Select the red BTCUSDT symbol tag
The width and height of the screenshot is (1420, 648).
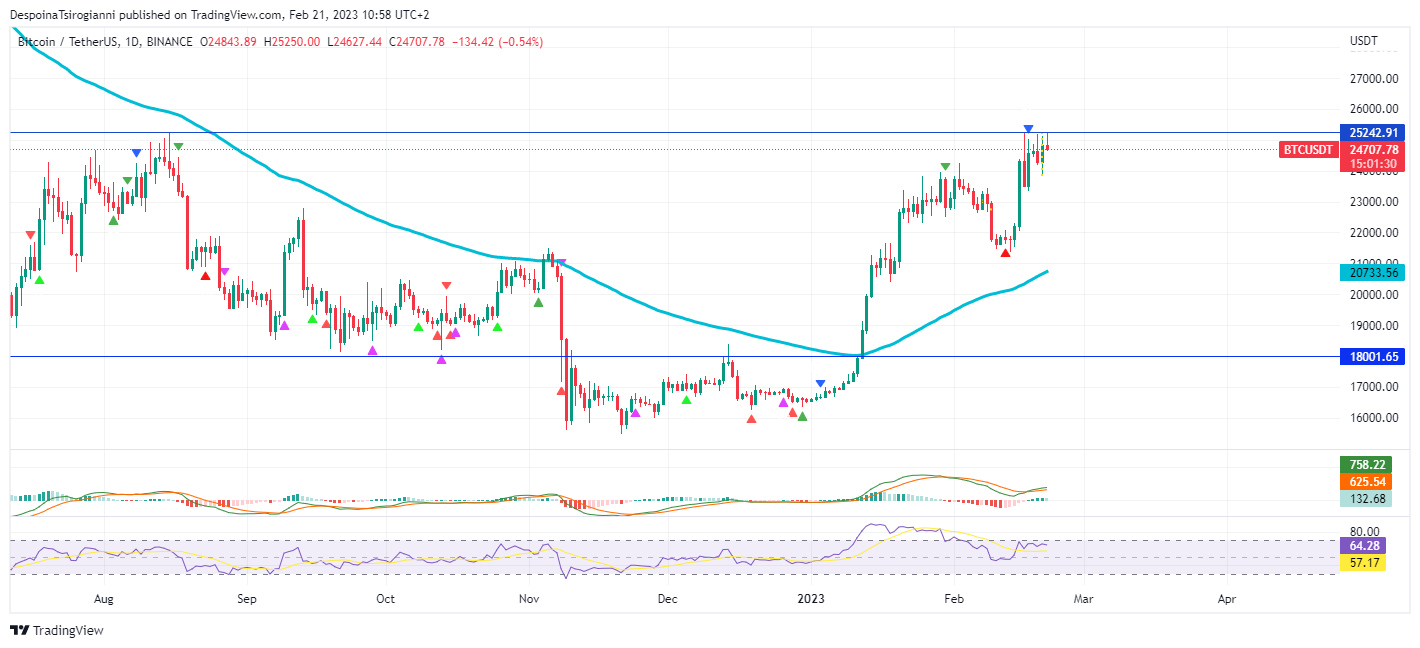1307,149
